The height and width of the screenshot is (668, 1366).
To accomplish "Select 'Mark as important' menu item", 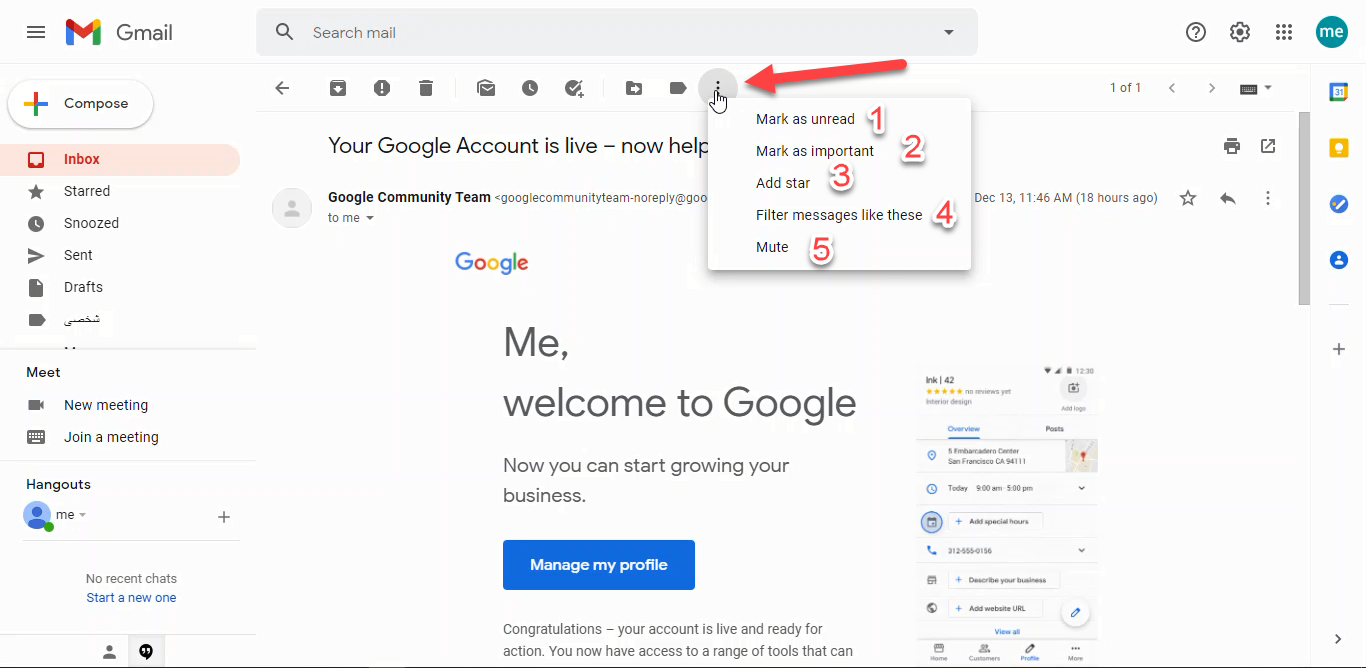I will tap(839, 151).
